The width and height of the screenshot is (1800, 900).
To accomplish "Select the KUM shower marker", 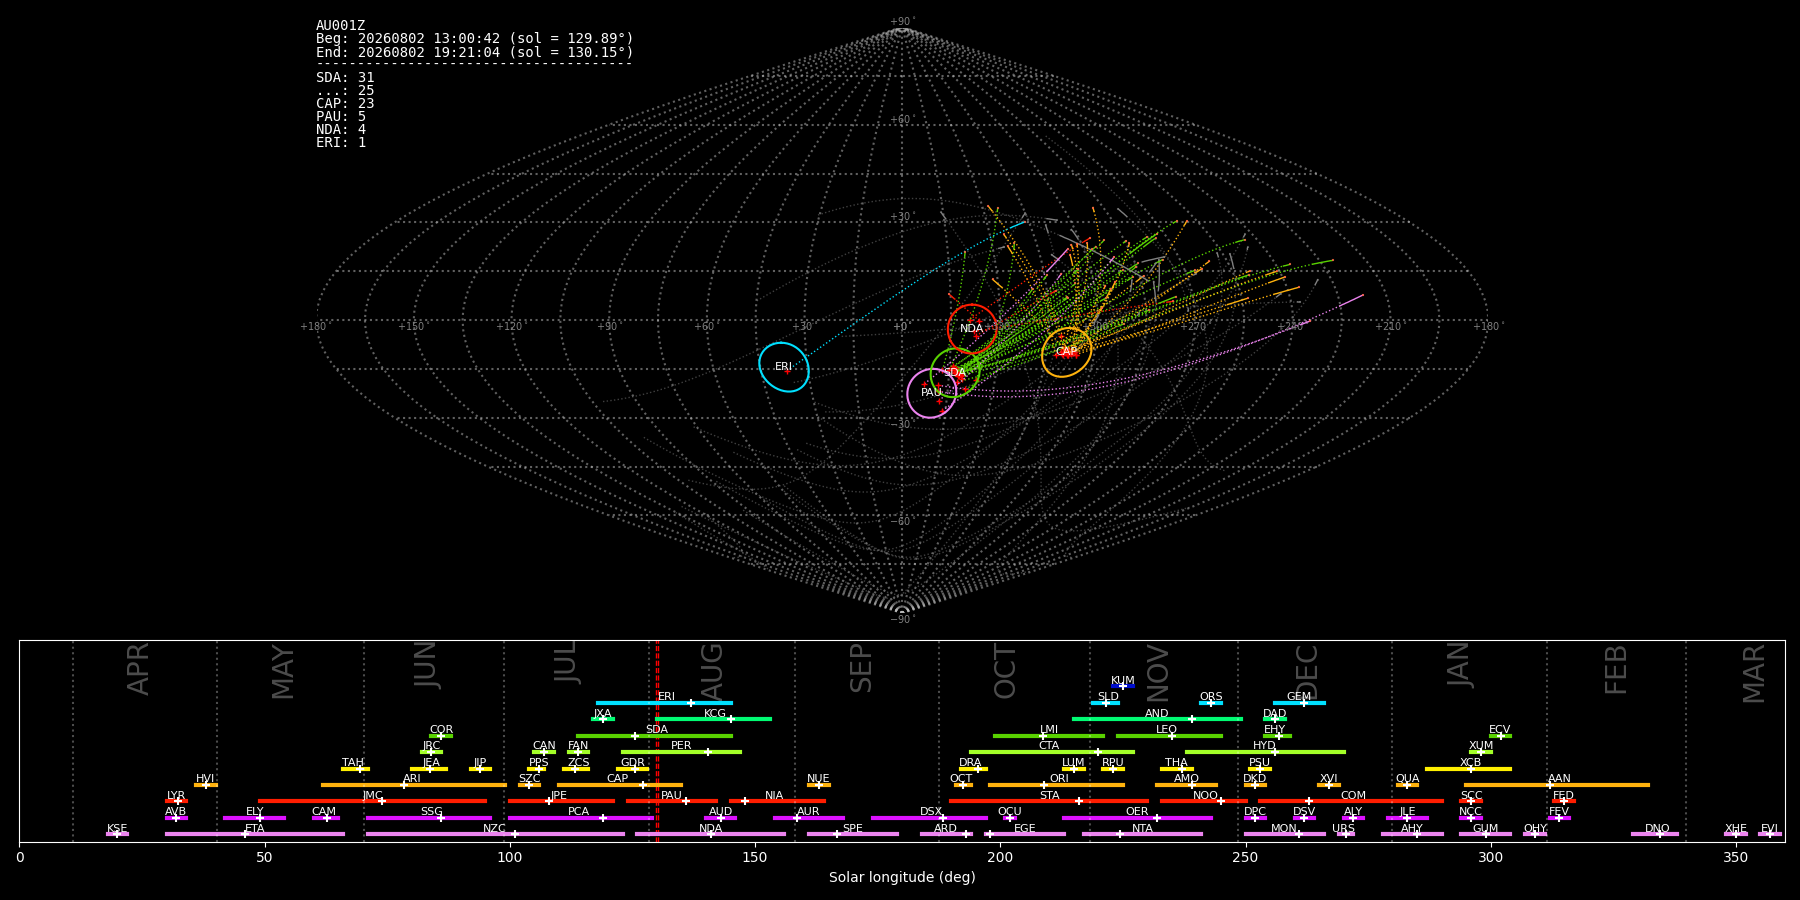I will click(x=1123, y=686).
